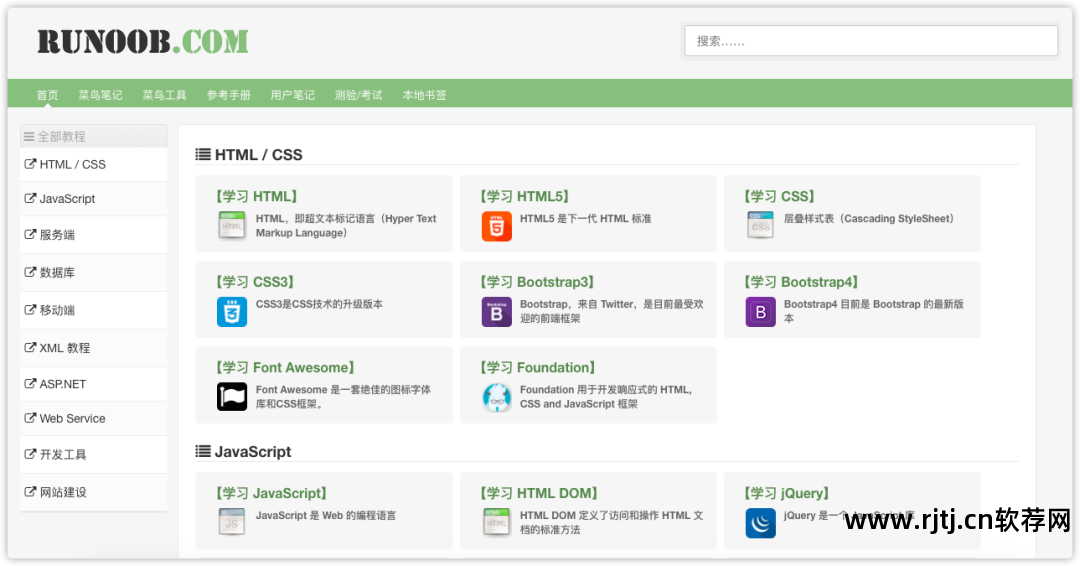
Task: Open the 【学习 CSS】 tutorial link
Action: click(x=779, y=196)
